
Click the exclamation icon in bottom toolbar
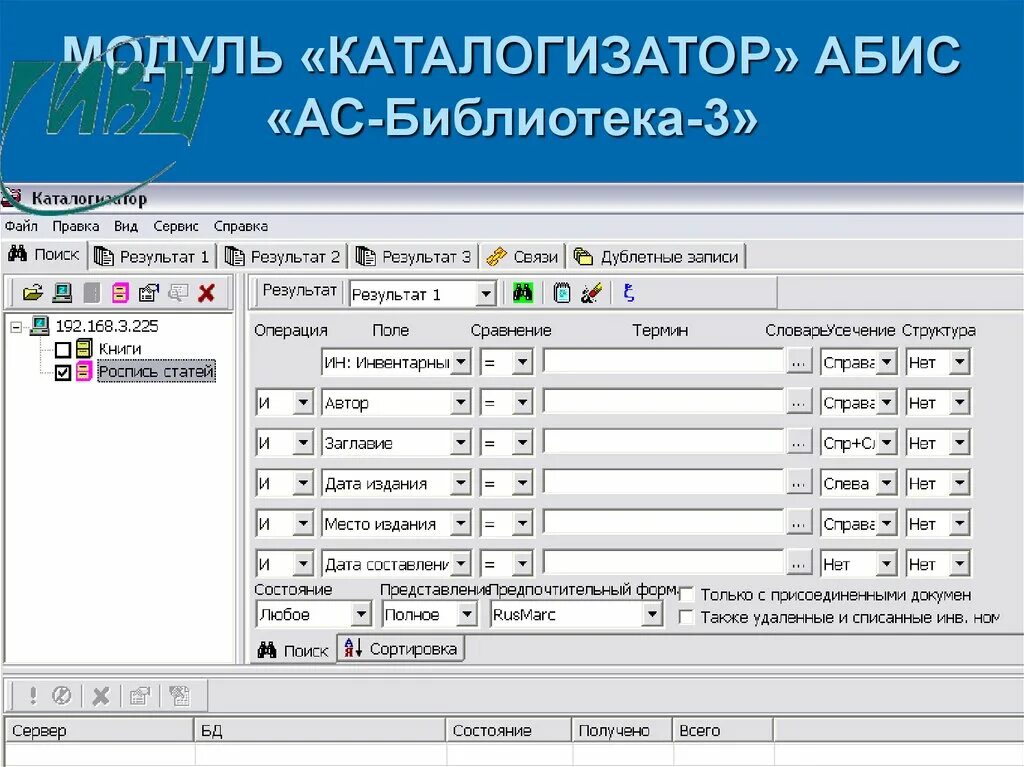[x=33, y=696]
